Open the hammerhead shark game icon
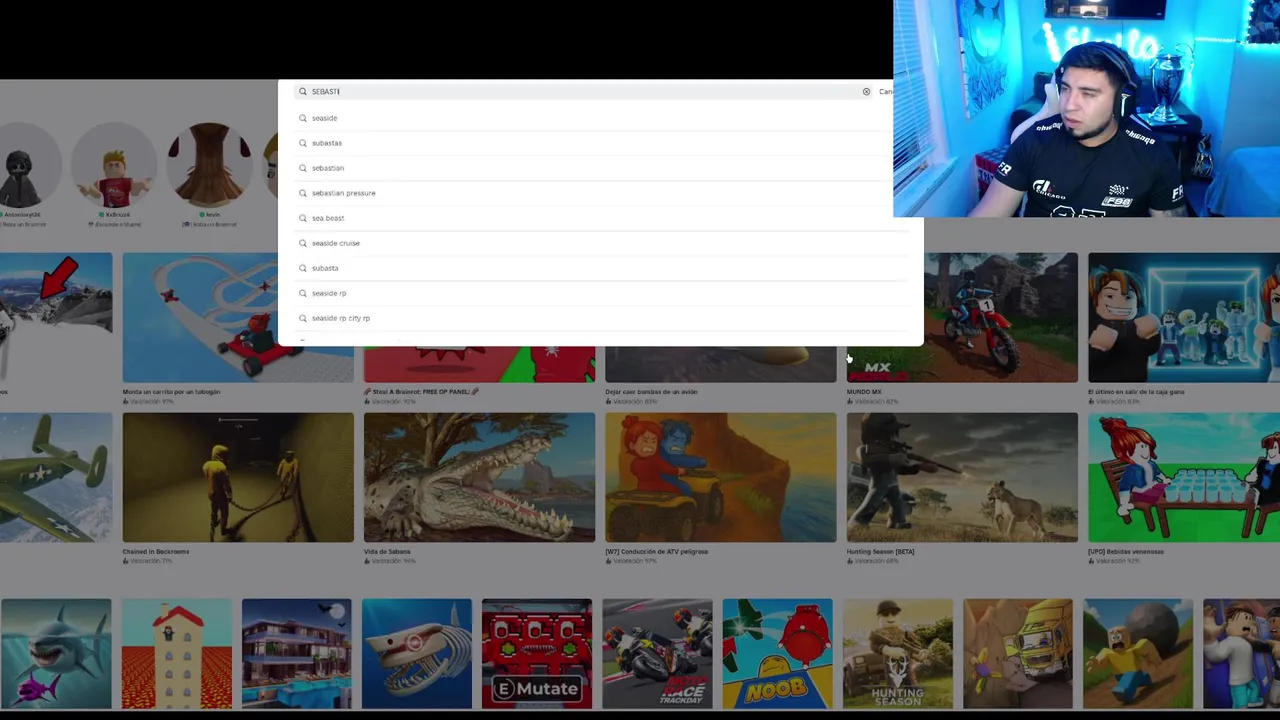 (x=417, y=653)
